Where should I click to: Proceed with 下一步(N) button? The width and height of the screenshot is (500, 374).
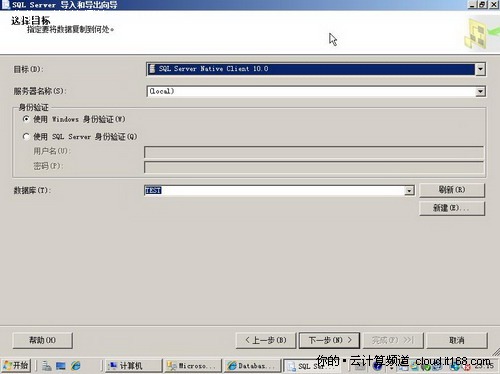coord(329,340)
